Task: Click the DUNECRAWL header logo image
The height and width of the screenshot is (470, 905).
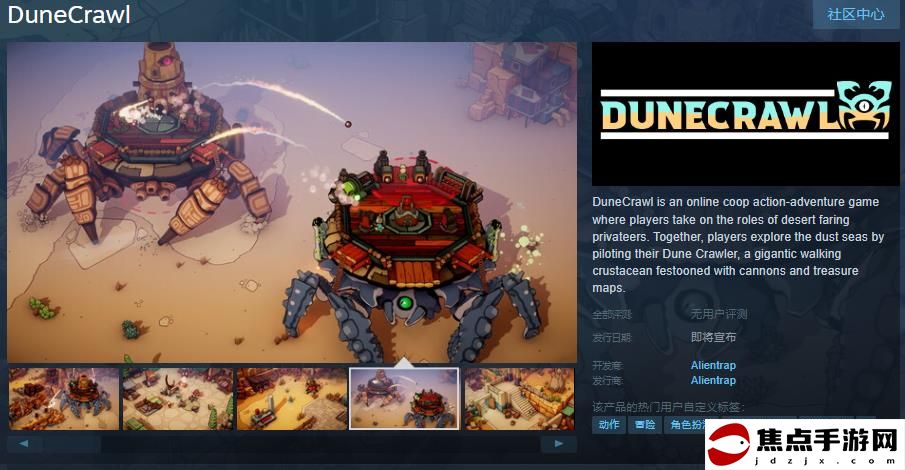Action: (x=746, y=114)
